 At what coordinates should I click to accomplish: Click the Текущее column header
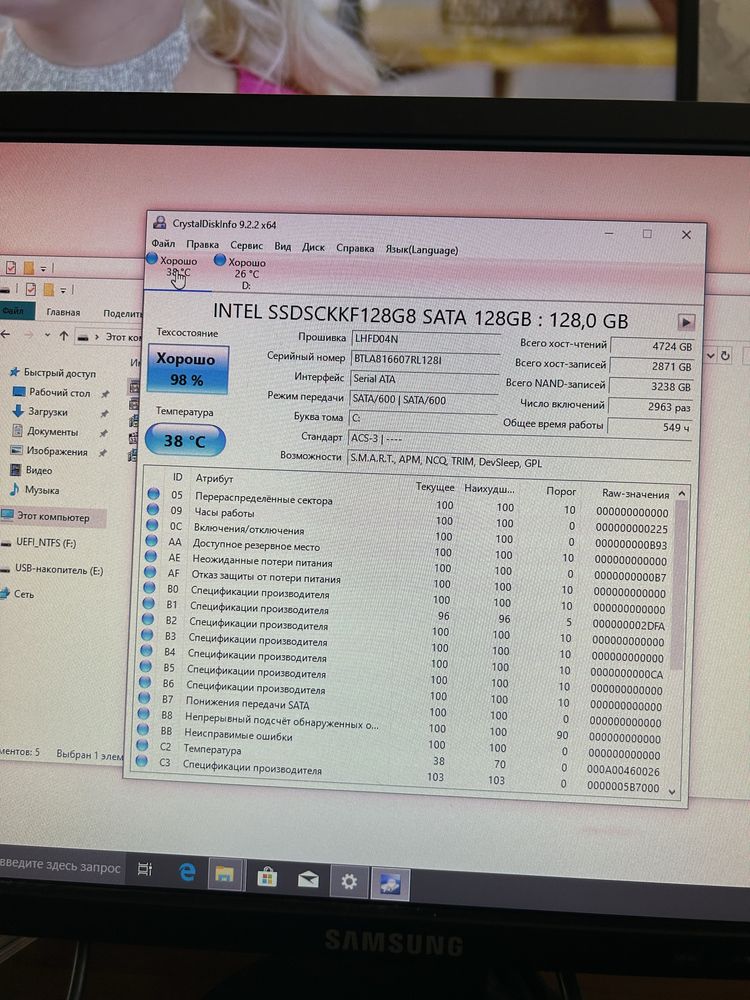point(435,487)
